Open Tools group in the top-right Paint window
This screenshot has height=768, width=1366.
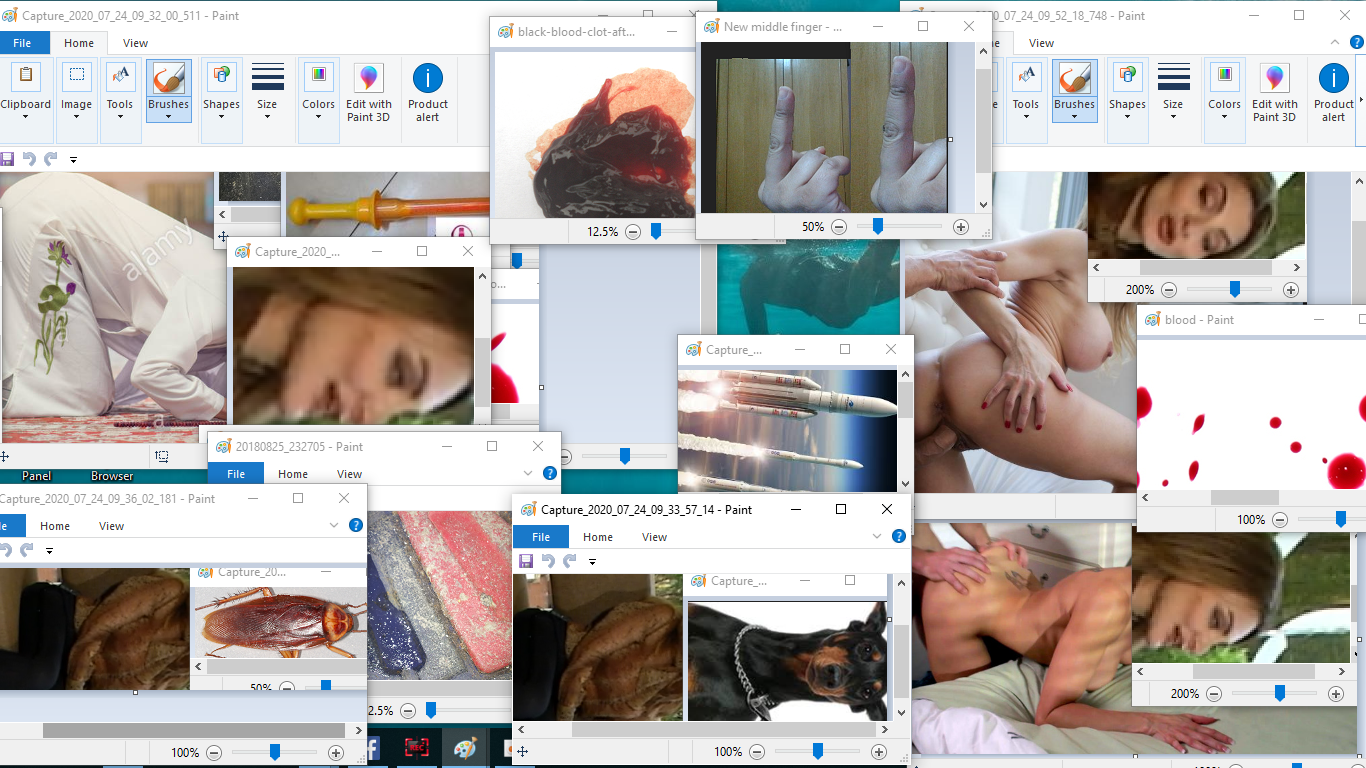(x=1025, y=90)
